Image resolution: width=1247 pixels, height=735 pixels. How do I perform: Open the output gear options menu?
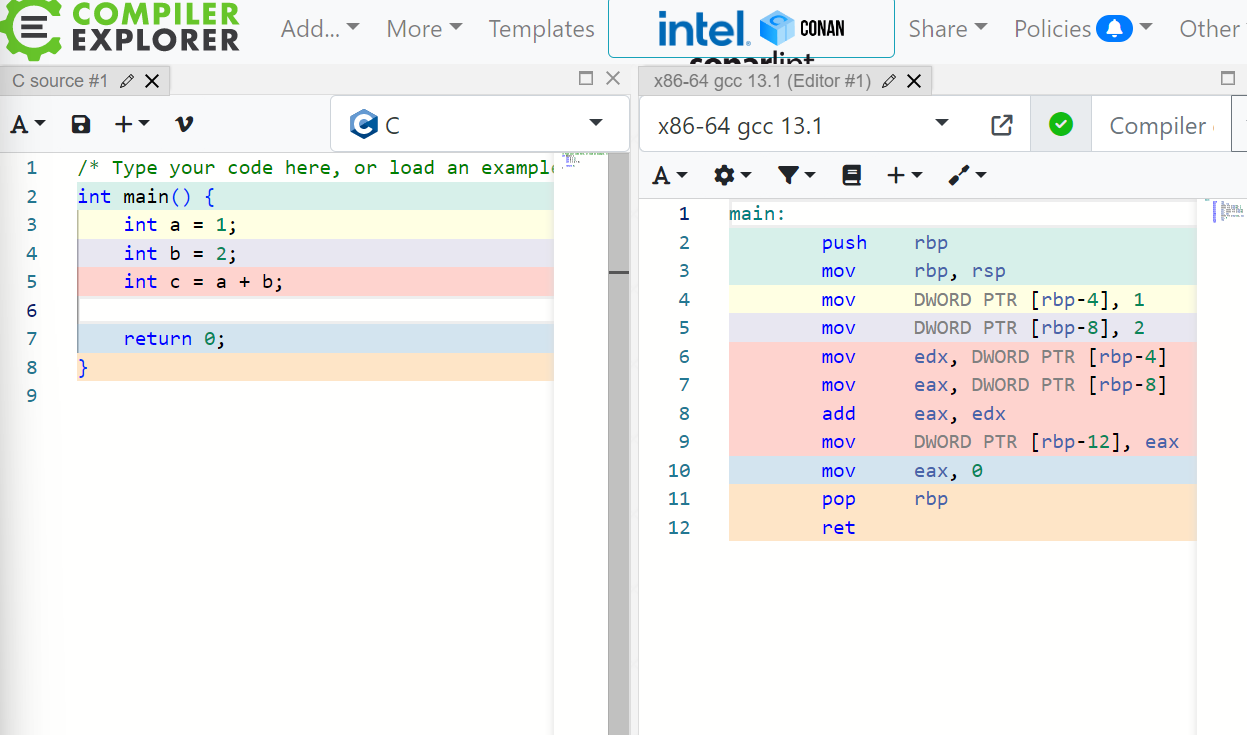point(733,176)
